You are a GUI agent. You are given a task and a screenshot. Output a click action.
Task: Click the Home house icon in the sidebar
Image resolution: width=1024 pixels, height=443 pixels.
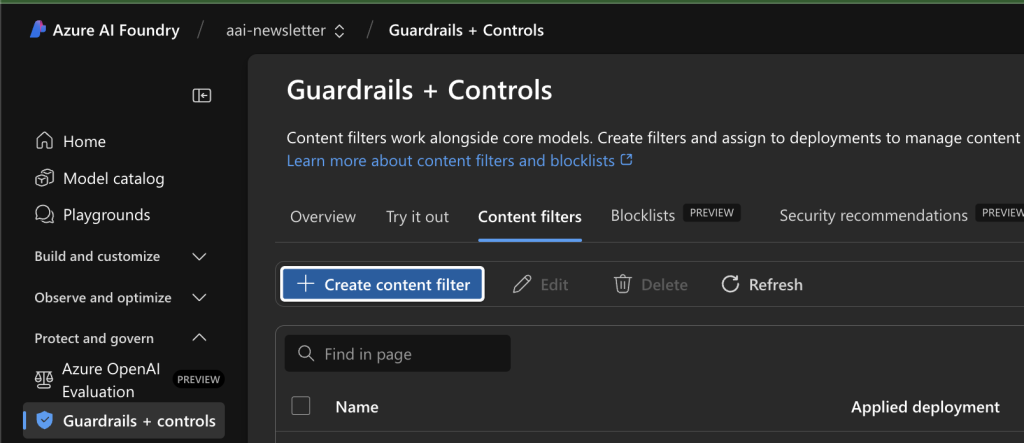pyautogui.click(x=44, y=141)
